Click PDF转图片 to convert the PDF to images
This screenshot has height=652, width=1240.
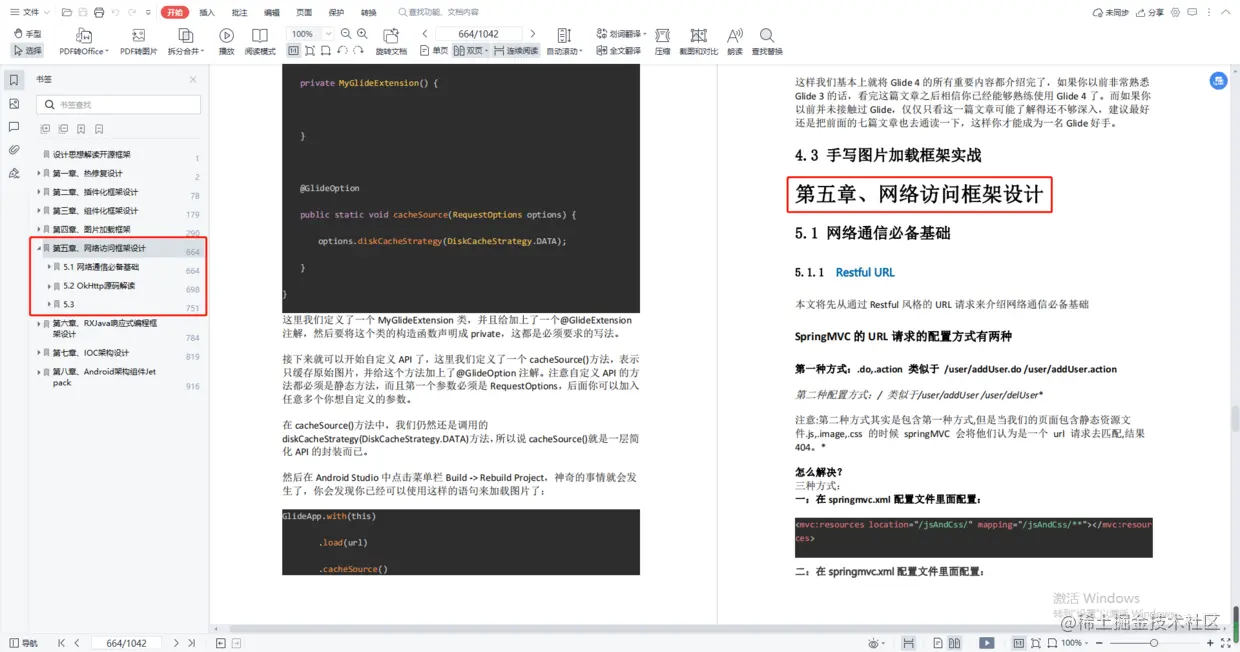point(138,42)
